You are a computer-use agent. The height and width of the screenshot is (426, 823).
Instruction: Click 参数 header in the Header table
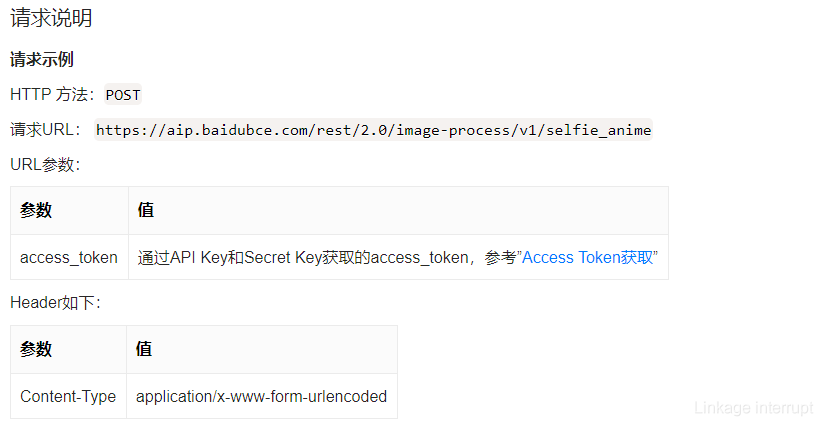click(x=36, y=349)
